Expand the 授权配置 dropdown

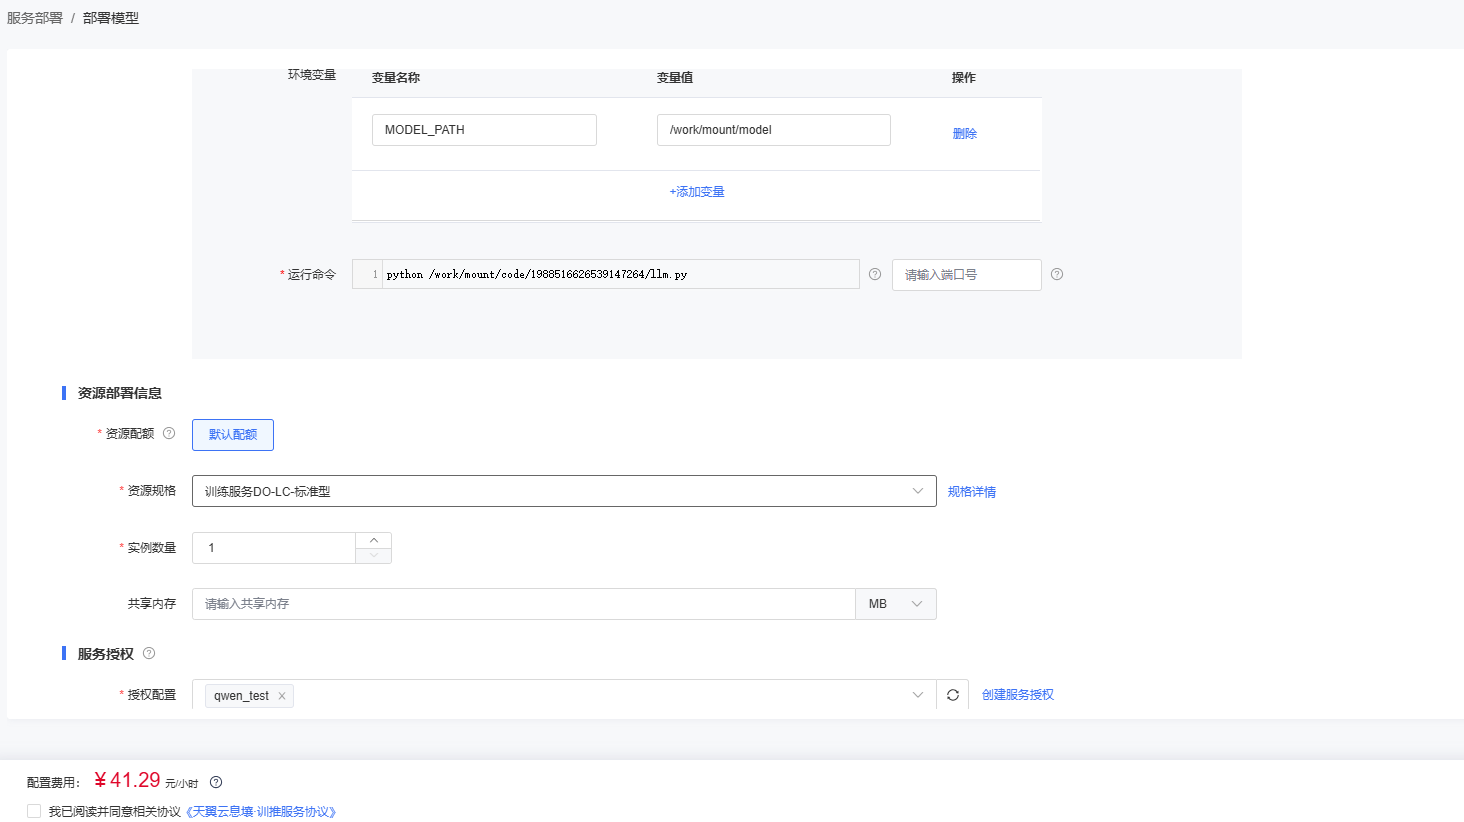coord(917,695)
